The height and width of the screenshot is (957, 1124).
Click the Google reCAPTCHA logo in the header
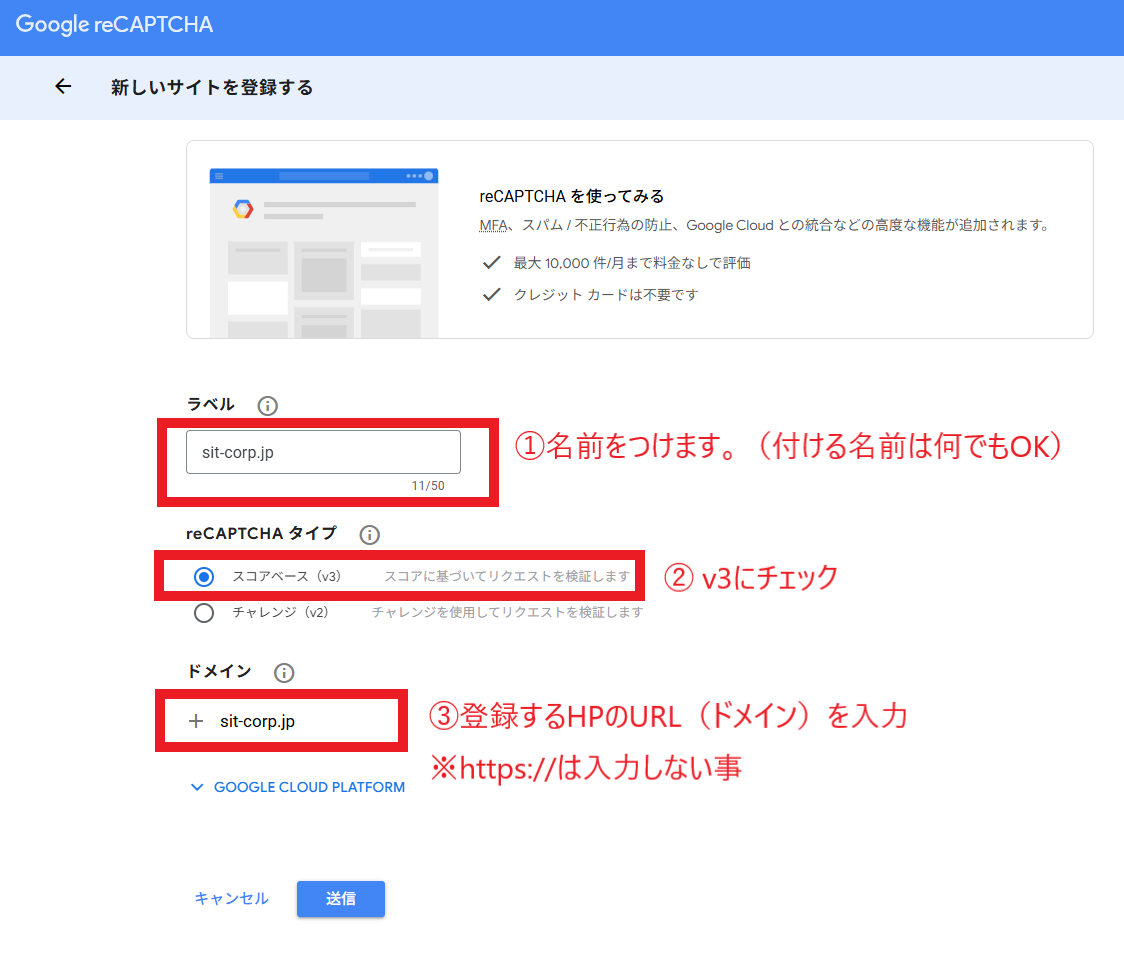coord(114,26)
